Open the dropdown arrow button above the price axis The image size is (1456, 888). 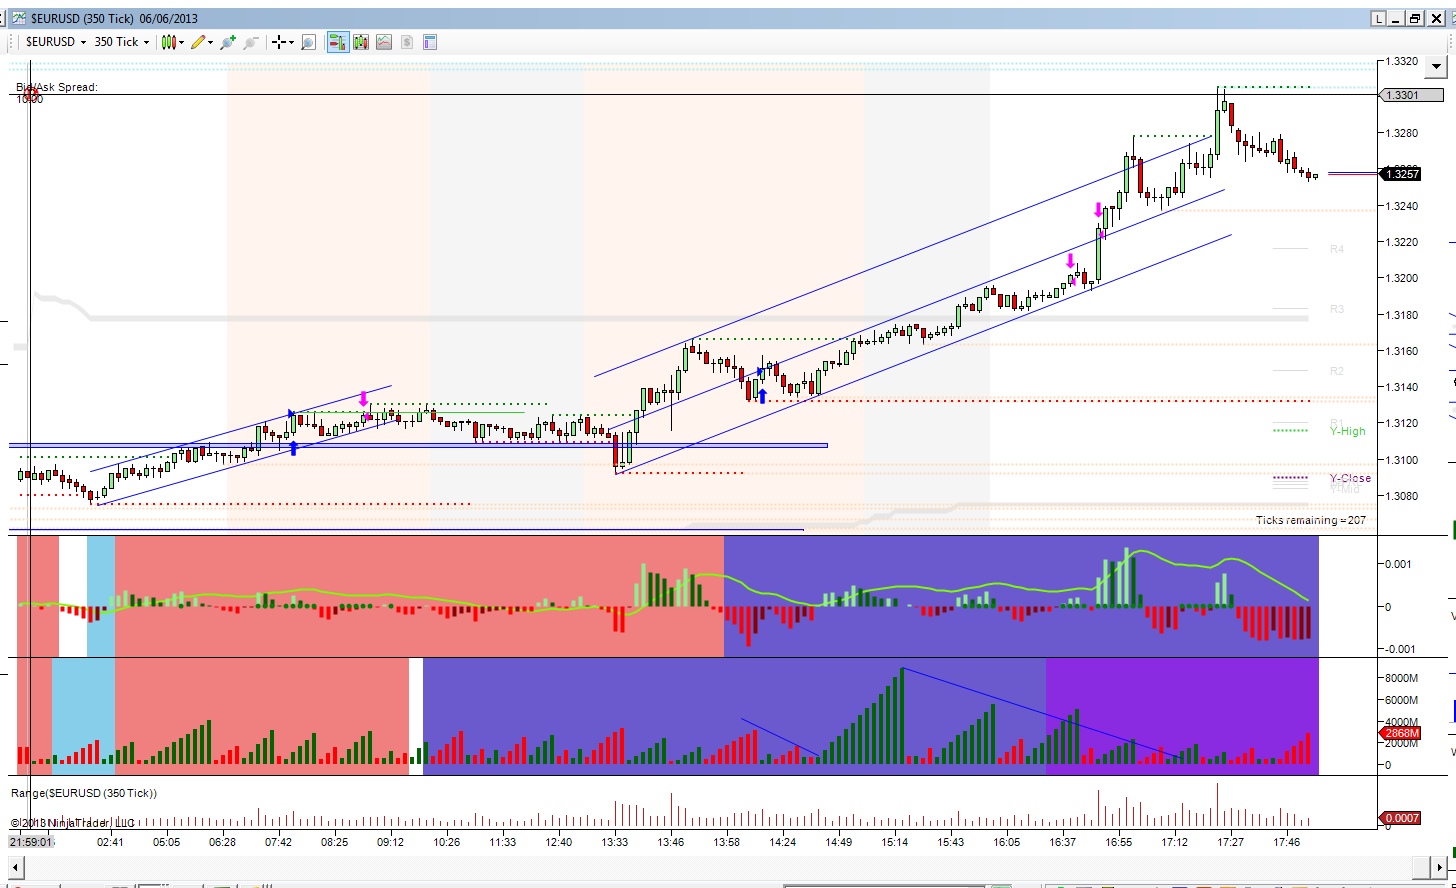click(x=1437, y=68)
